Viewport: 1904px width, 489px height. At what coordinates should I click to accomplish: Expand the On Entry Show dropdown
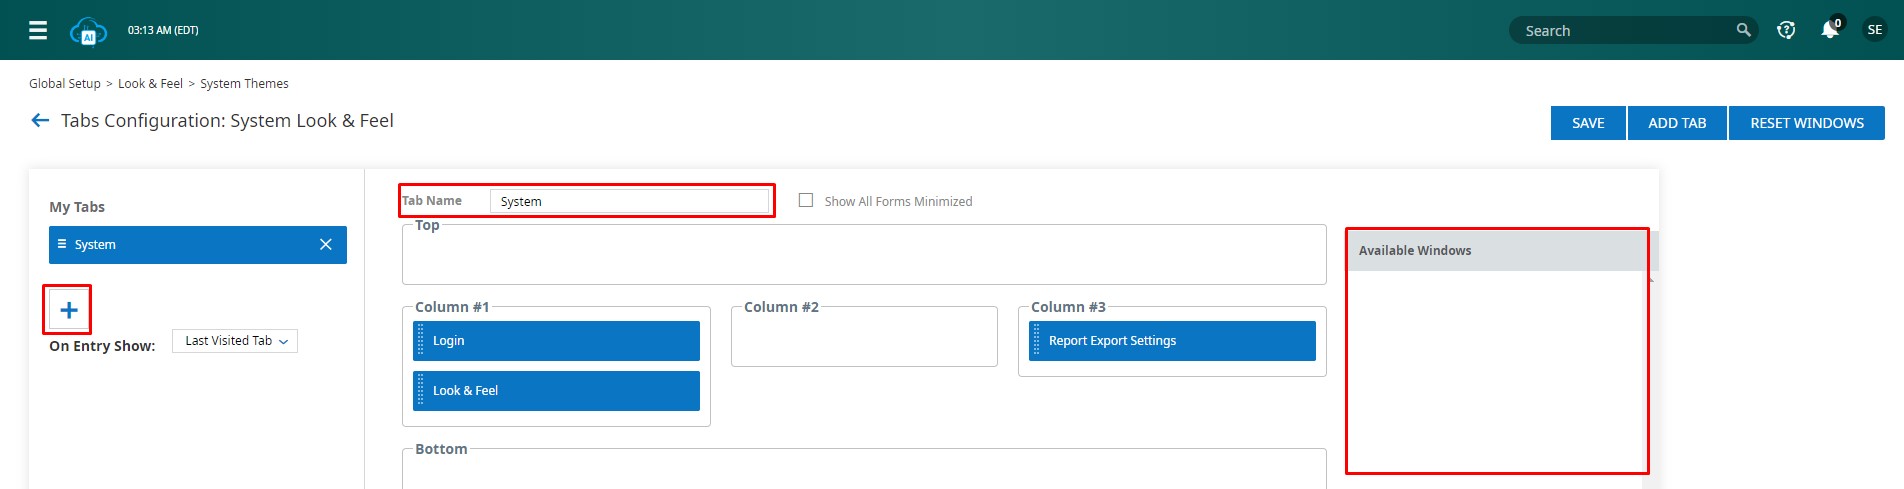tap(235, 341)
